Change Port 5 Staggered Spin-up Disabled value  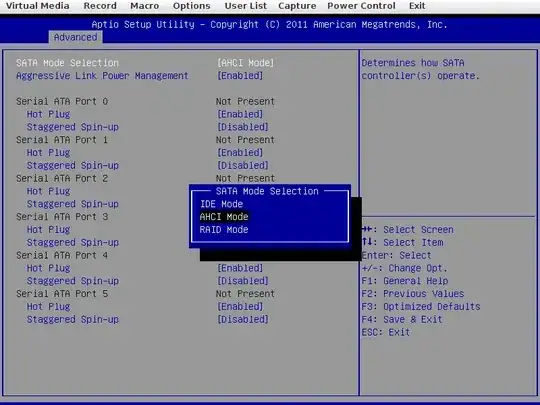pyautogui.click(x=242, y=320)
